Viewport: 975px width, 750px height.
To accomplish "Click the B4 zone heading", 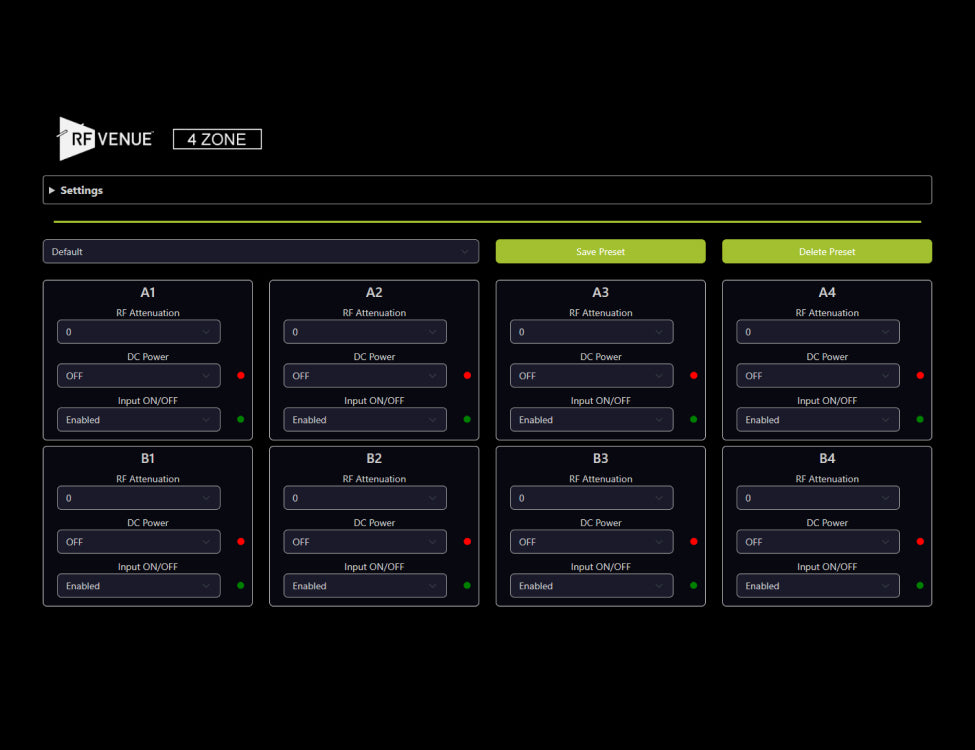I will coord(826,458).
